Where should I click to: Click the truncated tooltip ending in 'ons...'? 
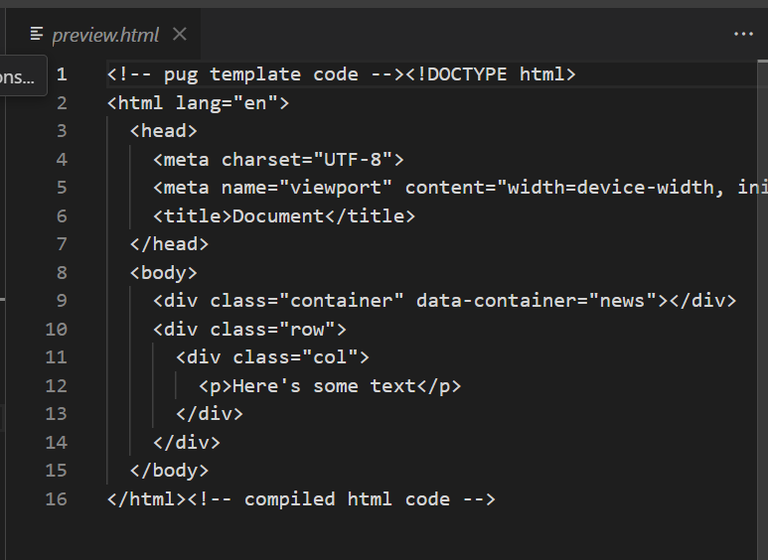click(x=22, y=76)
